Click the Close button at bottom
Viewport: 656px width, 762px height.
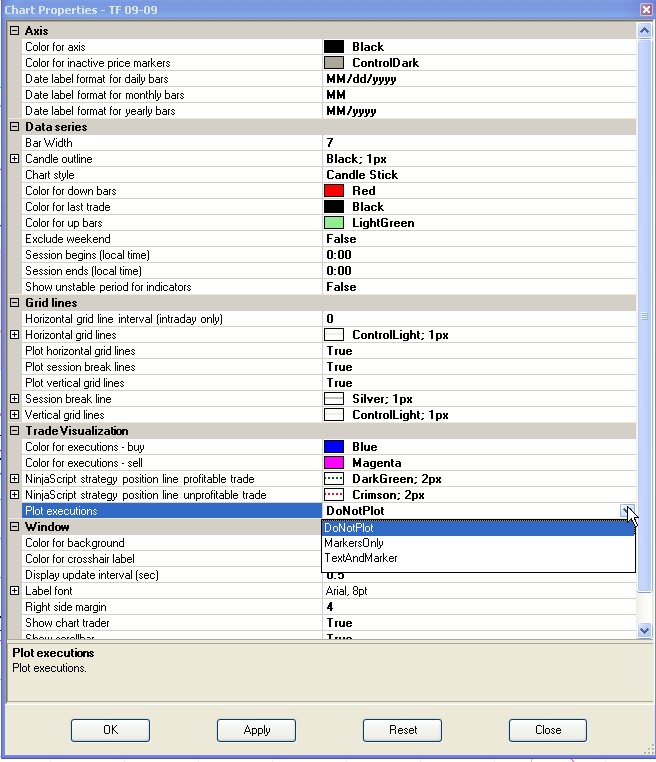(548, 730)
